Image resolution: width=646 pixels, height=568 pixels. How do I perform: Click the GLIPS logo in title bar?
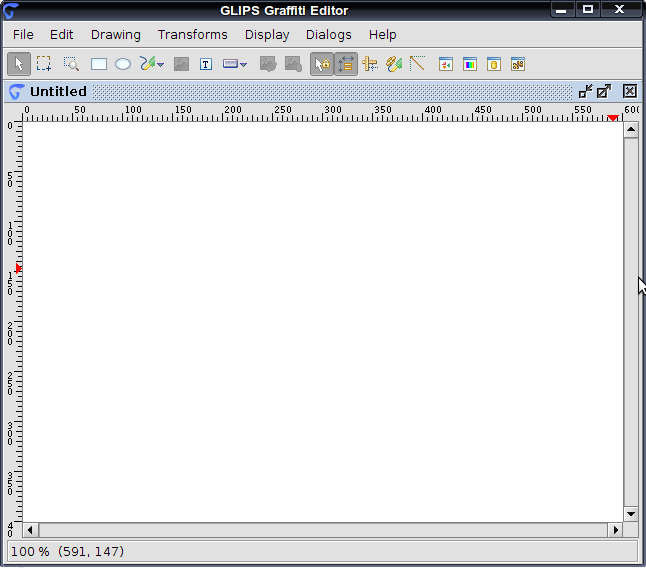coord(11,11)
